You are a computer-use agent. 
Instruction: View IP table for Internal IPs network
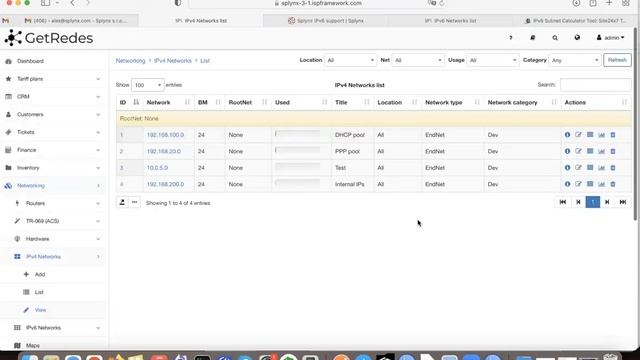point(590,184)
